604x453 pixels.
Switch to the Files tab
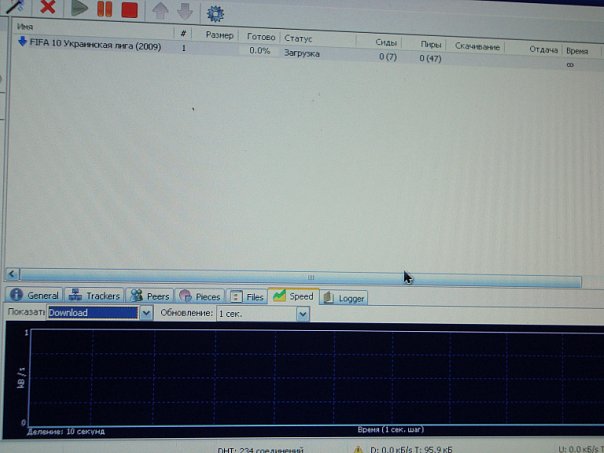[247, 297]
